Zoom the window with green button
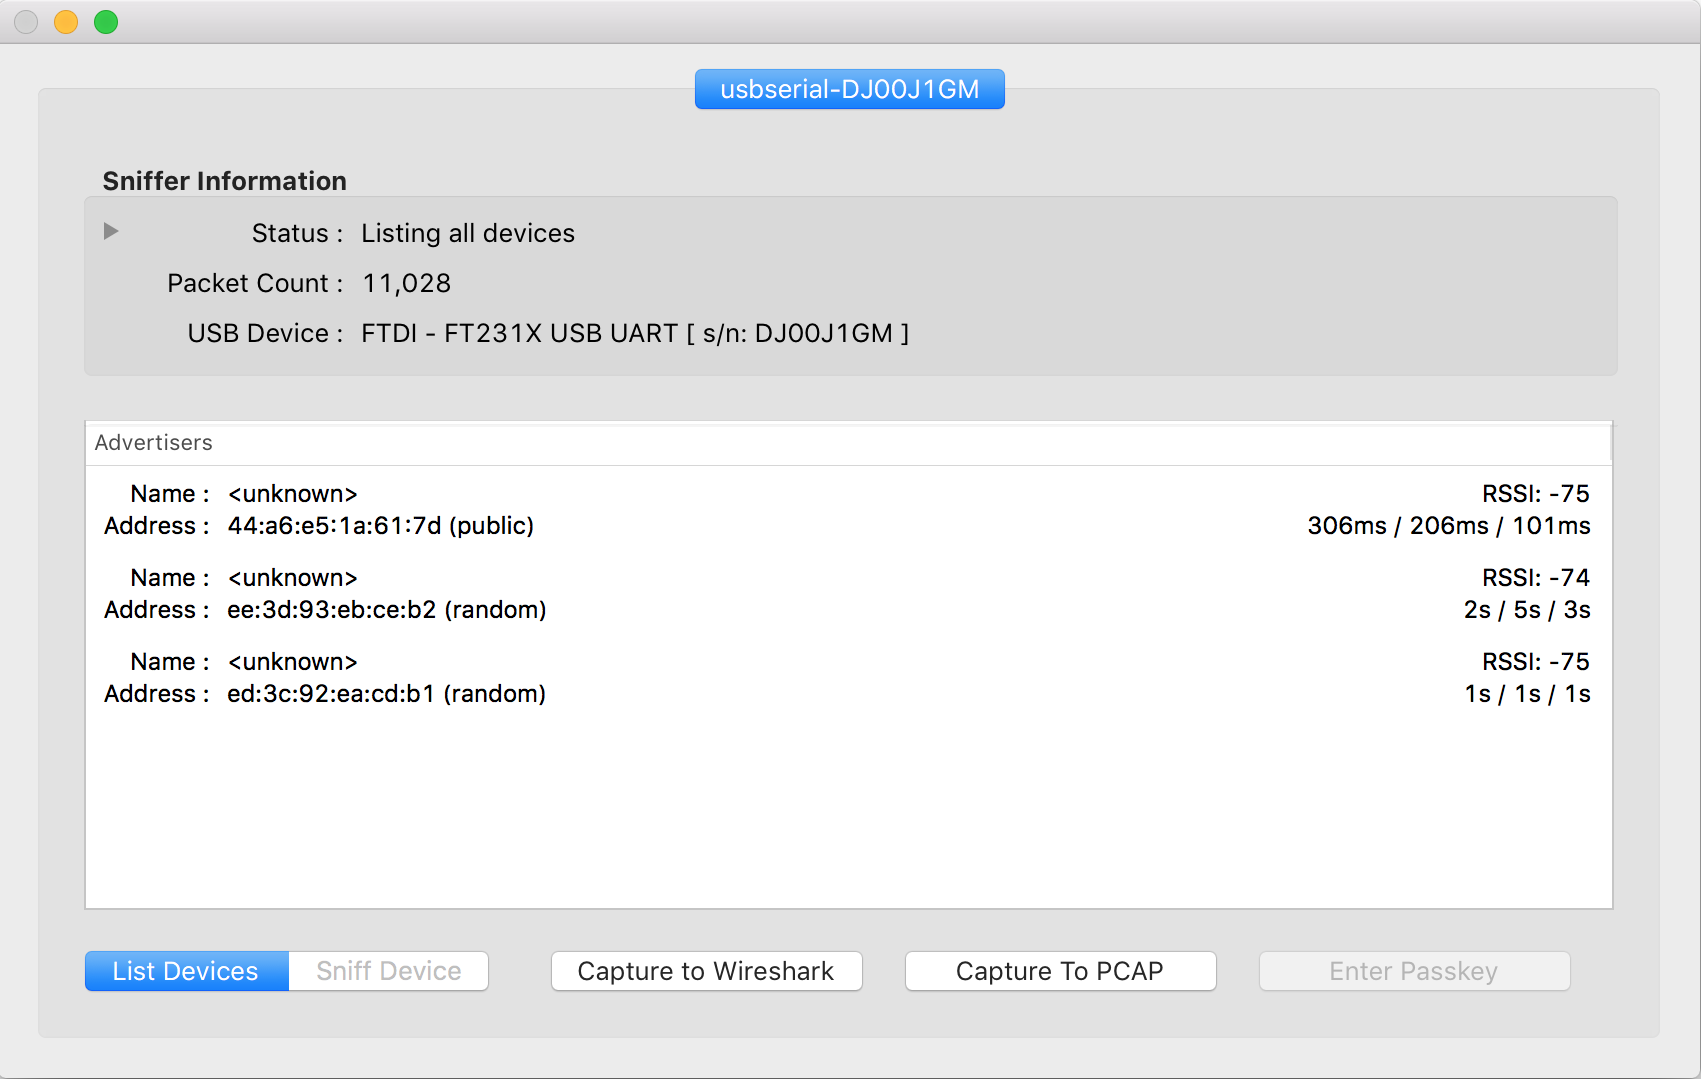This screenshot has width=1701, height=1079. 106,22
